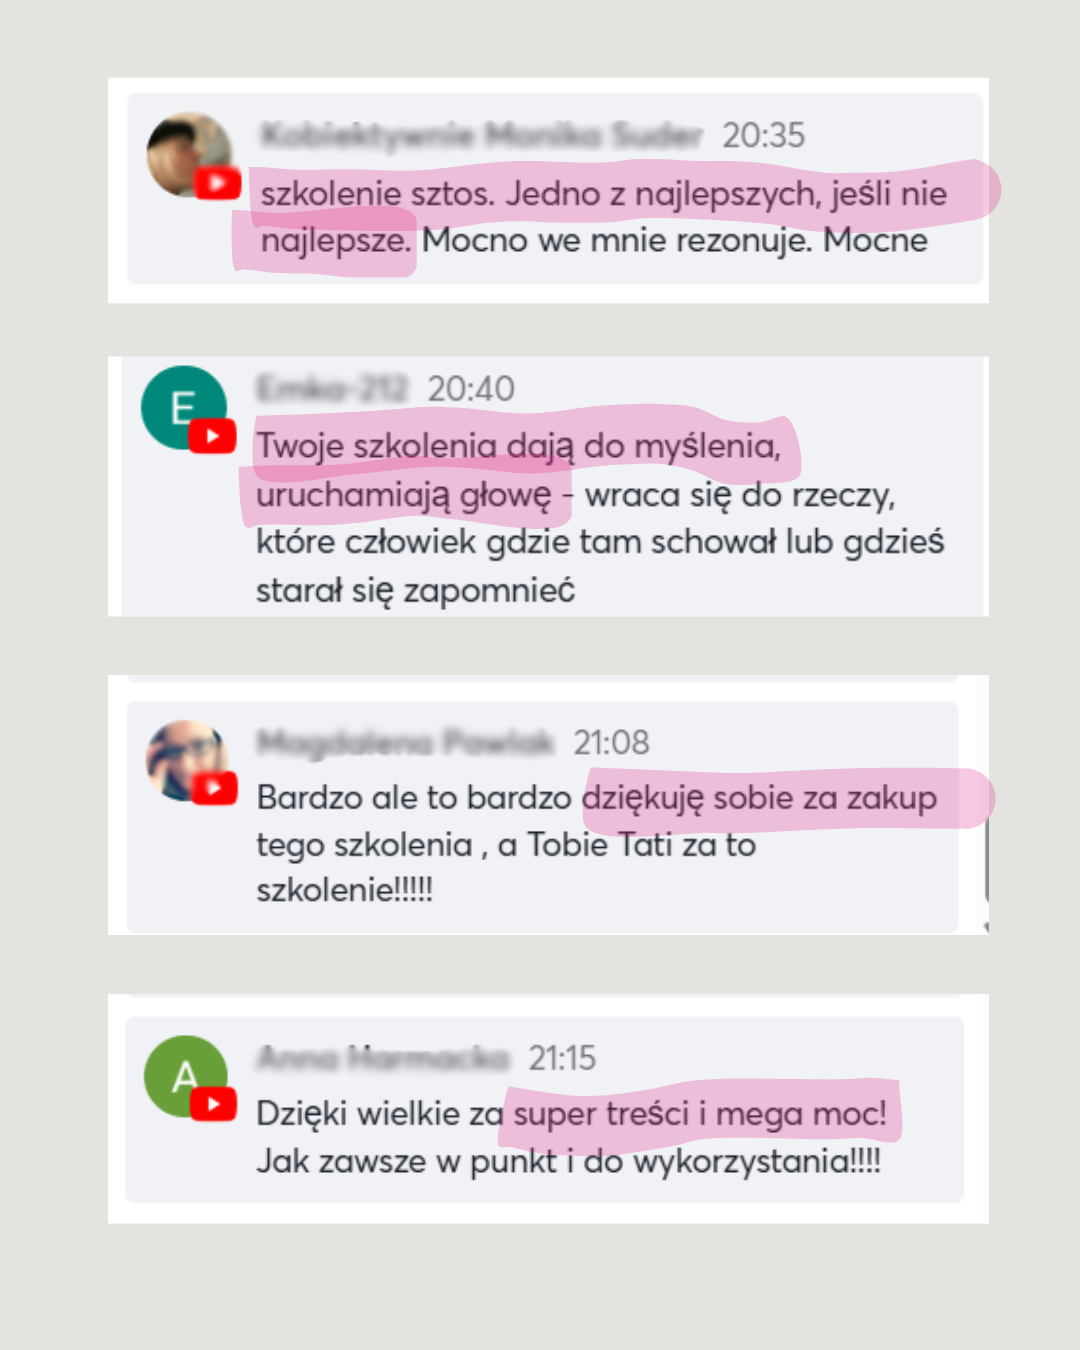Click the blurred username next to 20:40
Screen dimensions: 1080x1350
(x=333, y=388)
